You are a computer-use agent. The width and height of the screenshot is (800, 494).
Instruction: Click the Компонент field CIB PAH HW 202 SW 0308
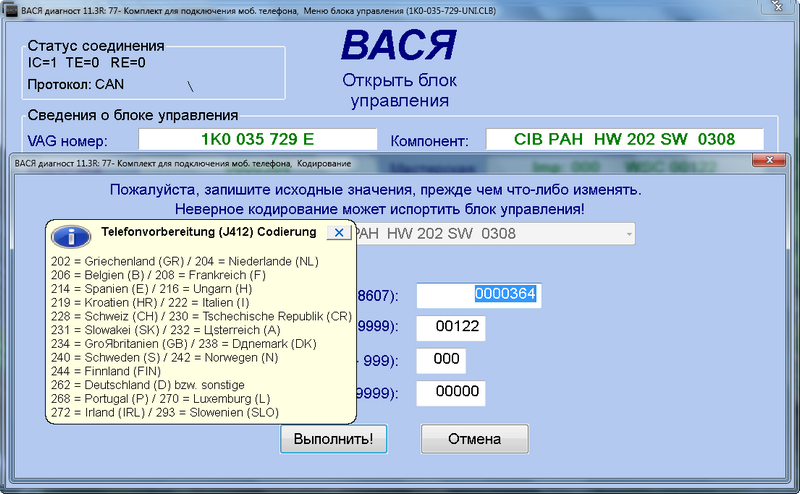(x=624, y=139)
